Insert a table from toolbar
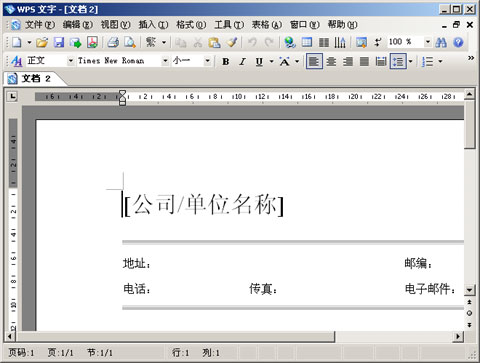The image size is (480, 363). [x=307, y=42]
